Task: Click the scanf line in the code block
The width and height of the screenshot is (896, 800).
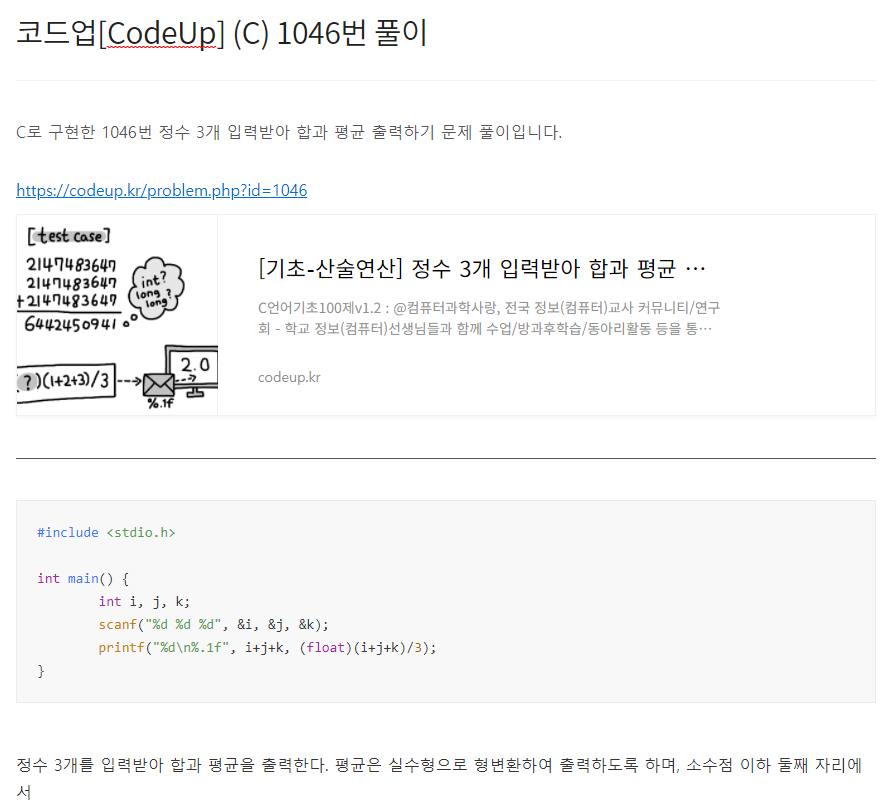Action: click(x=214, y=625)
